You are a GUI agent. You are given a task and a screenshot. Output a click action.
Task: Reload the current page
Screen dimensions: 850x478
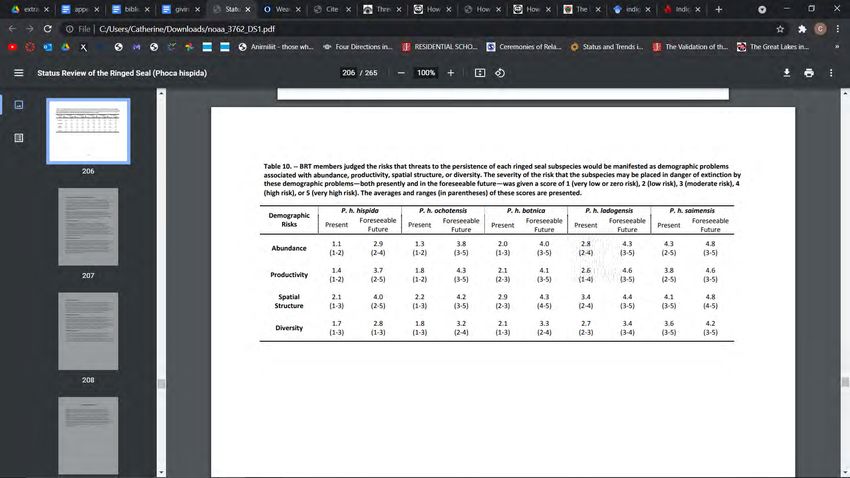pyautogui.click(x=47, y=29)
